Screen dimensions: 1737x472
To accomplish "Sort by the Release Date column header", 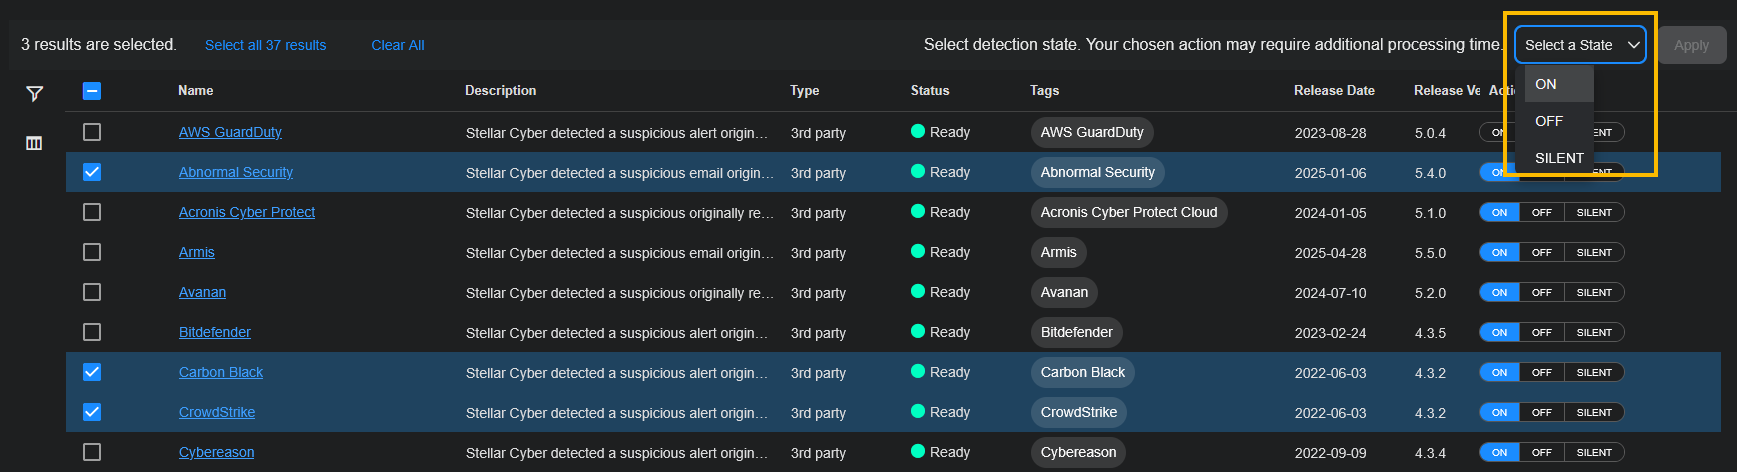I will click(1334, 90).
